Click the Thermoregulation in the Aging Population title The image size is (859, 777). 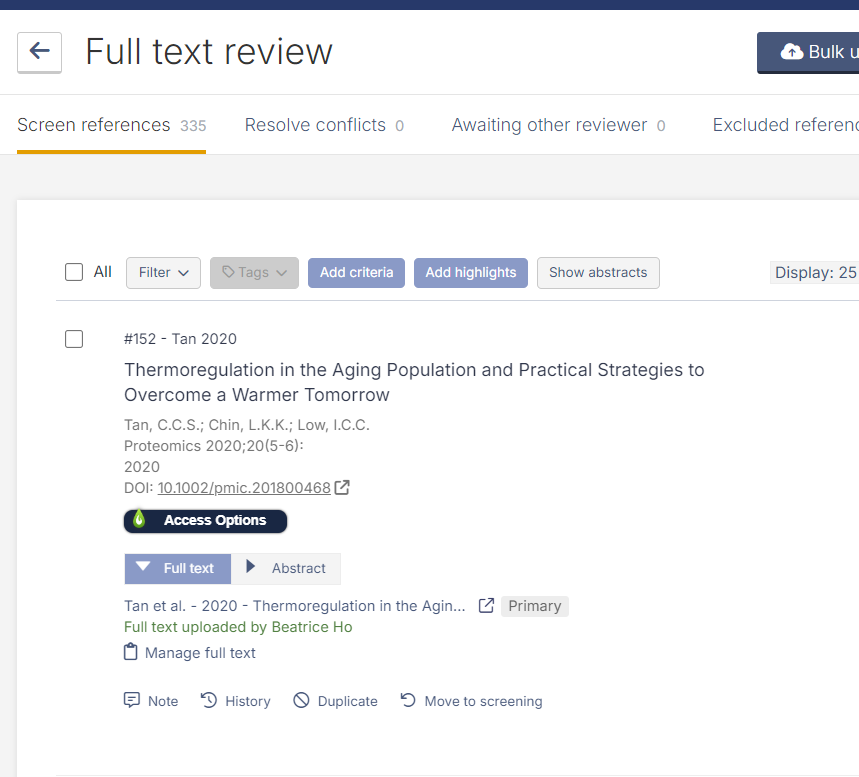click(x=414, y=382)
